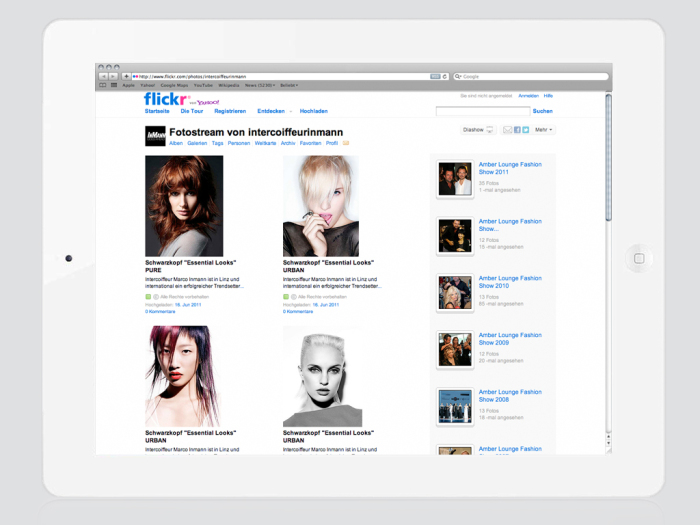700x525 pixels.
Task: Click 0 Kommentare under PURE photo
Action: point(160,312)
